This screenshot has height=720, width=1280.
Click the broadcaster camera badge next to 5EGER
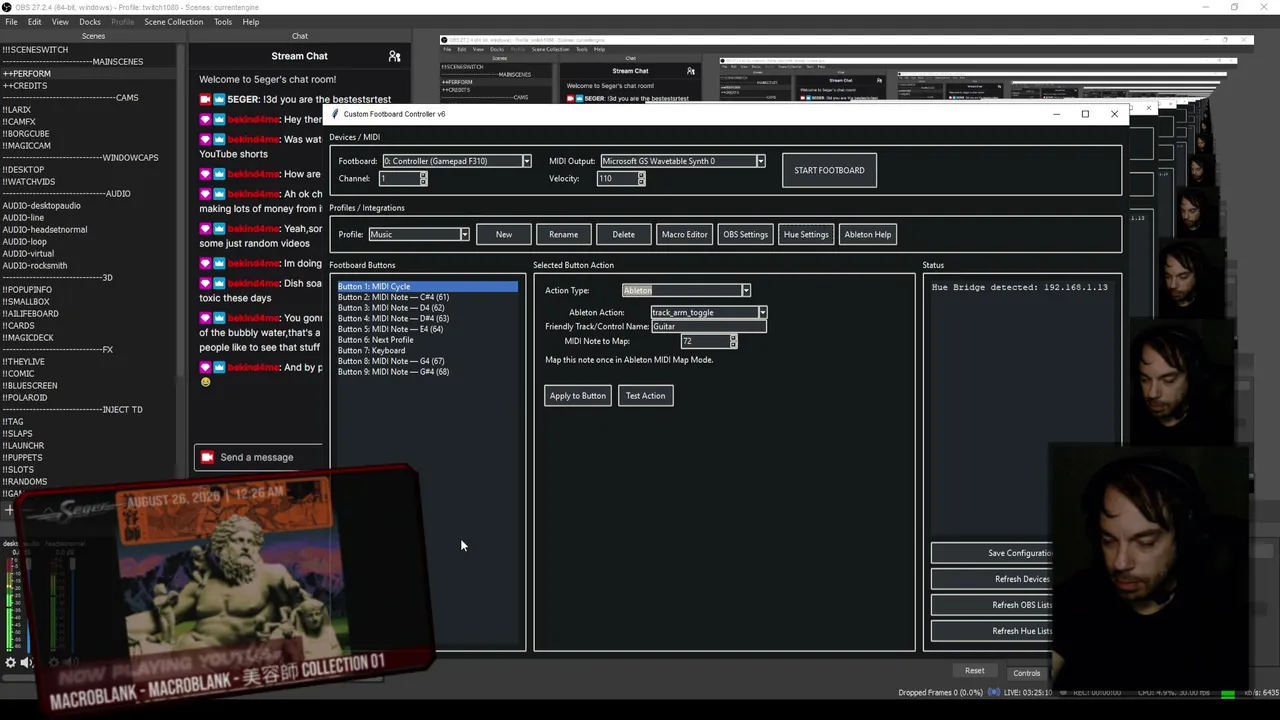[205, 99]
